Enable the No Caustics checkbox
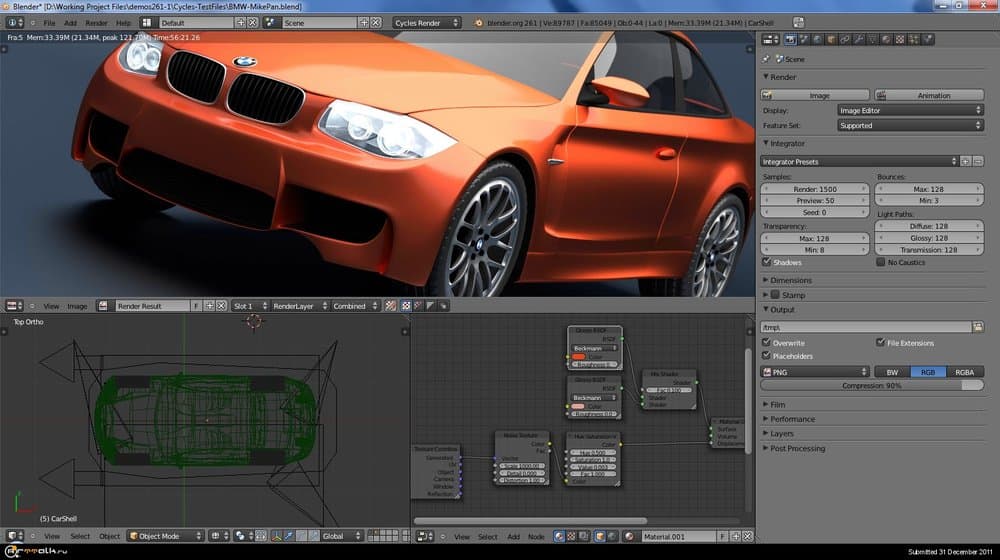Image resolution: width=1000 pixels, height=560 pixels. tap(880, 262)
